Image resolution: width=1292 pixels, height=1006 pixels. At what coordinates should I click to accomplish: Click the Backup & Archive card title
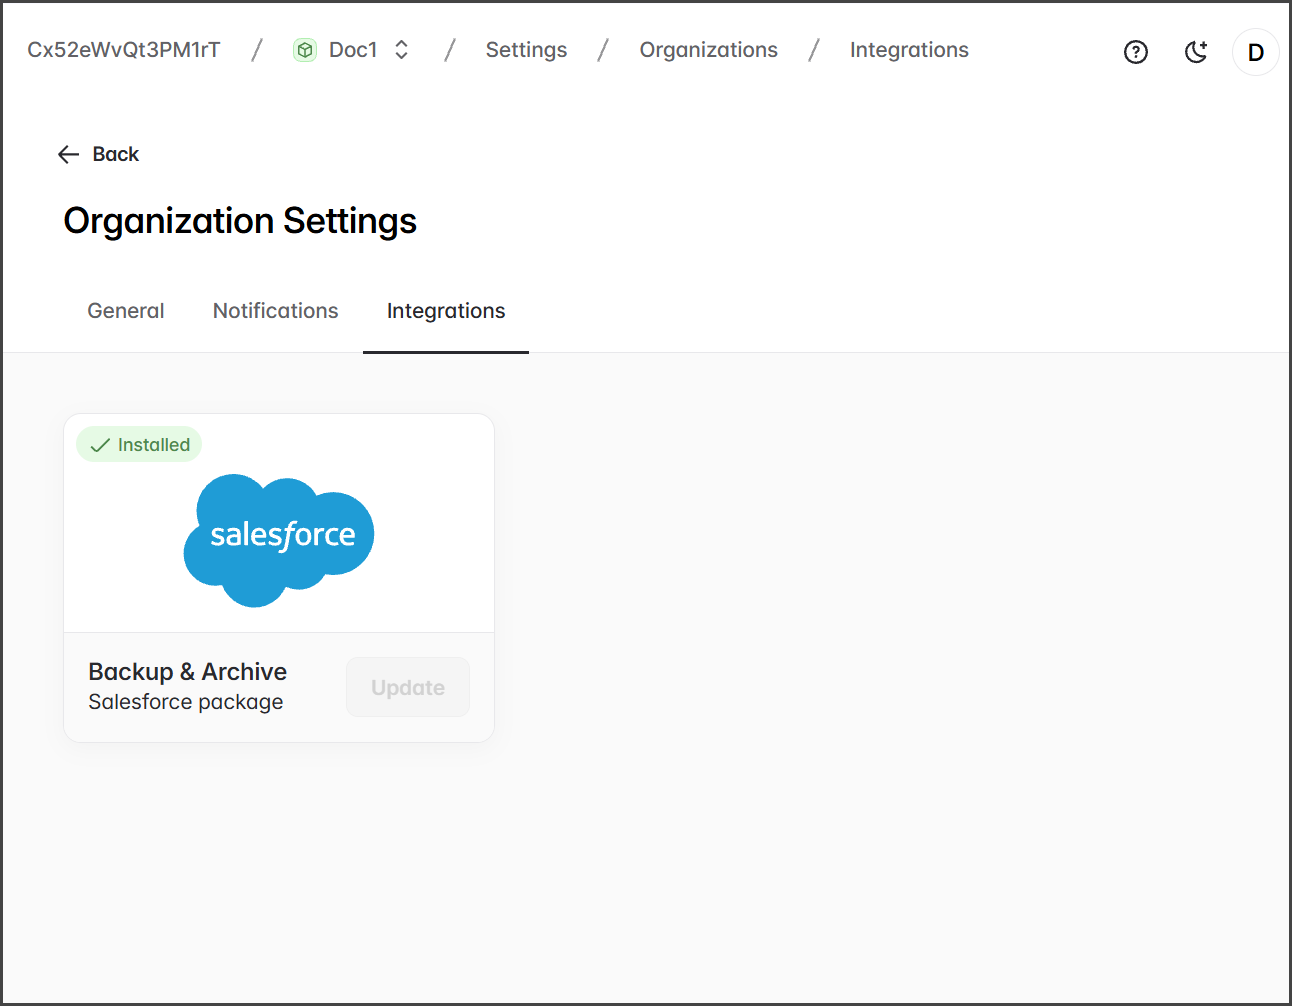(x=188, y=671)
